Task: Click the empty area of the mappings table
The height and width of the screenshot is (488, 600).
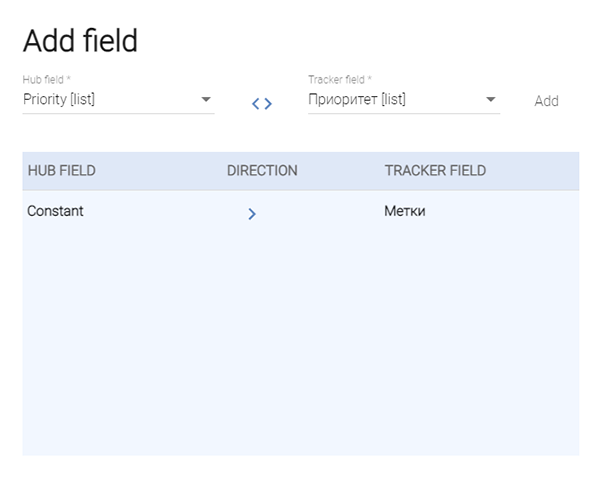Action: click(x=300, y=350)
